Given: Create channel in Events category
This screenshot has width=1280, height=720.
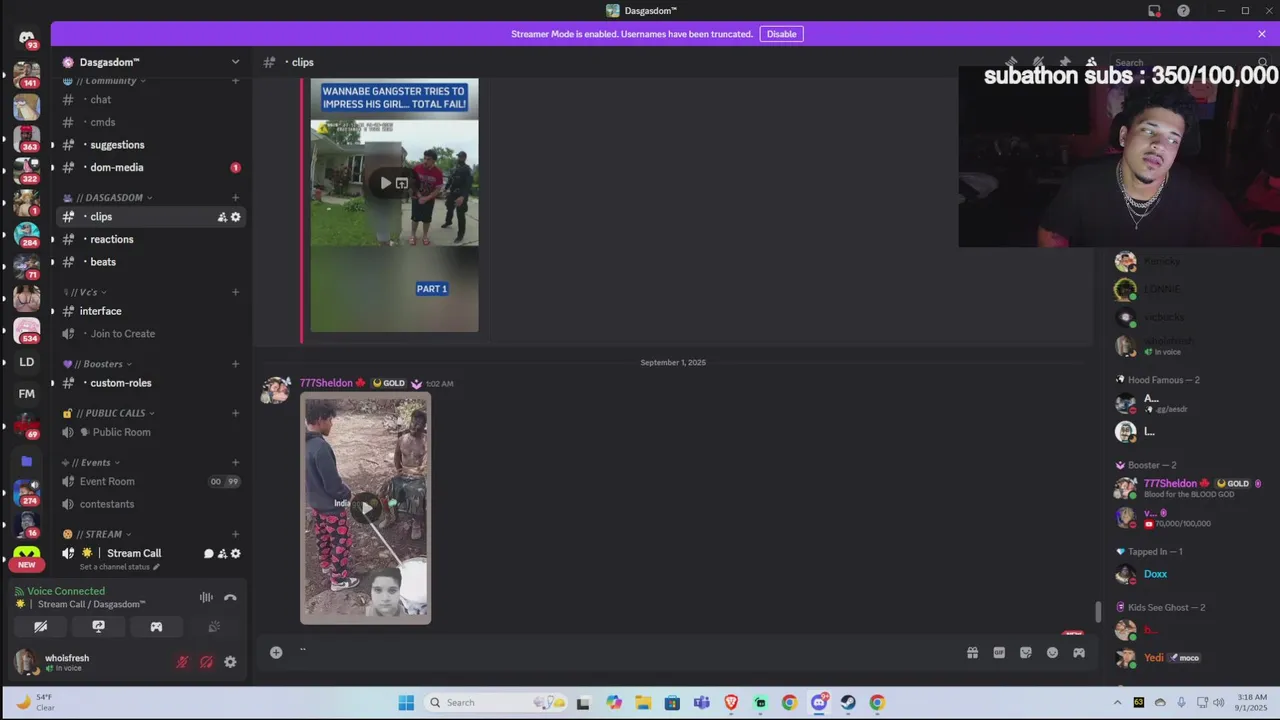Looking at the screenshot, I should [x=236, y=463].
